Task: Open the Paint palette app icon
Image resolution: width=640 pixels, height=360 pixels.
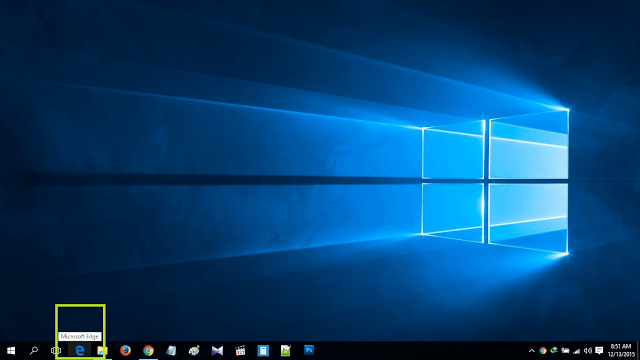Action: (x=194, y=351)
